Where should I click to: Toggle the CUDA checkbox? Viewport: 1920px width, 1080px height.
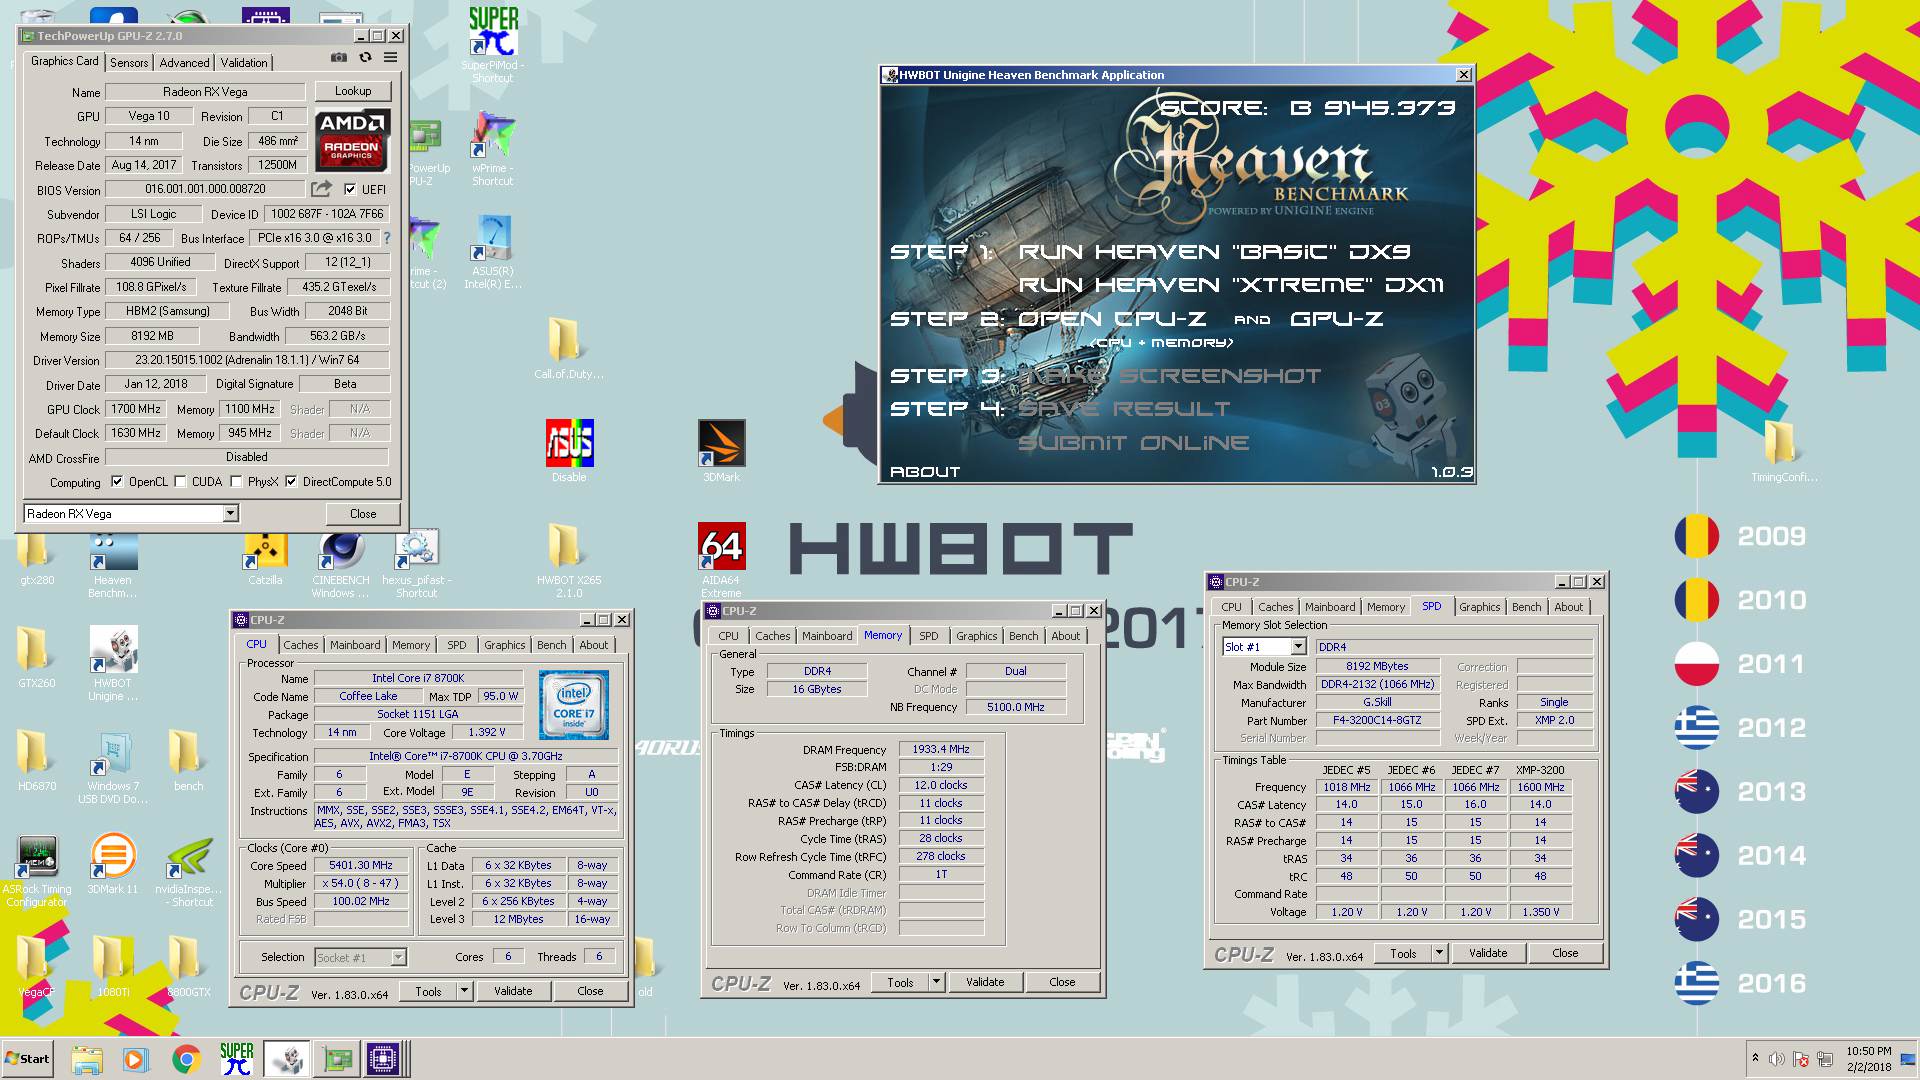coord(180,482)
